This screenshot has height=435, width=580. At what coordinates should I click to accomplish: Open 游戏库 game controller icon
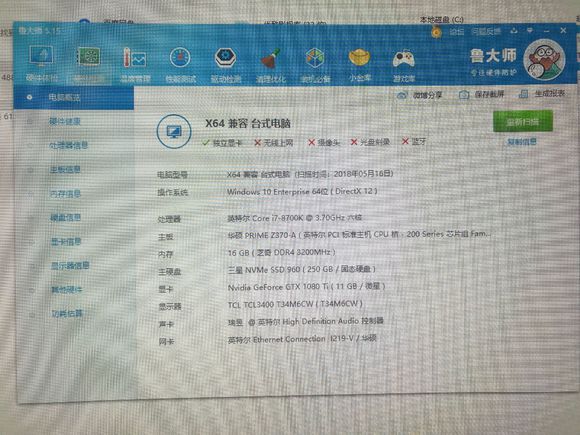[404, 64]
